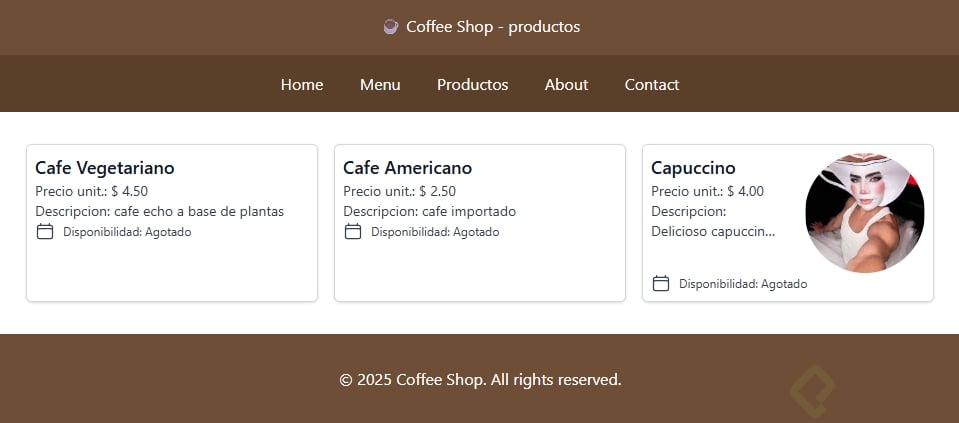Select the Cafe Americano title
Viewport: 959px width, 423px height.
pyautogui.click(x=407, y=168)
